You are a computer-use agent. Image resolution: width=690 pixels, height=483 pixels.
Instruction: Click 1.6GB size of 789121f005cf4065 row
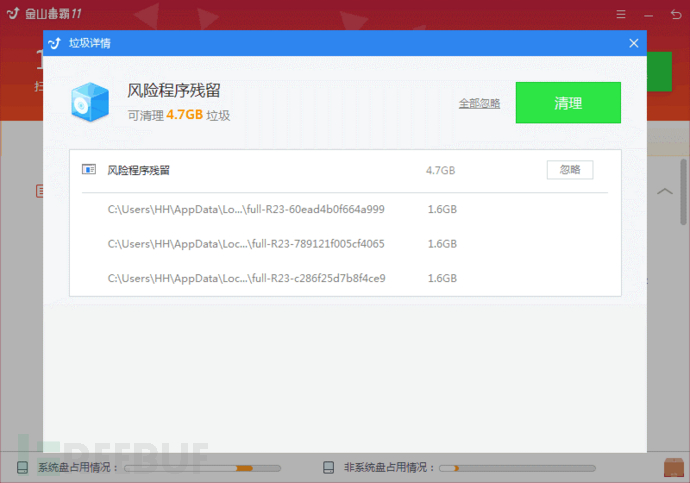coord(442,244)
